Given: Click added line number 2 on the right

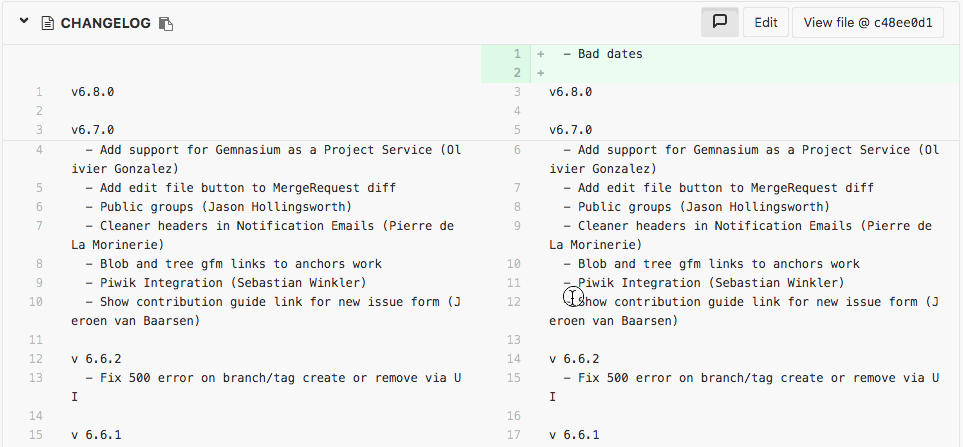Looking at the screenshot, I should click(516, 73).
